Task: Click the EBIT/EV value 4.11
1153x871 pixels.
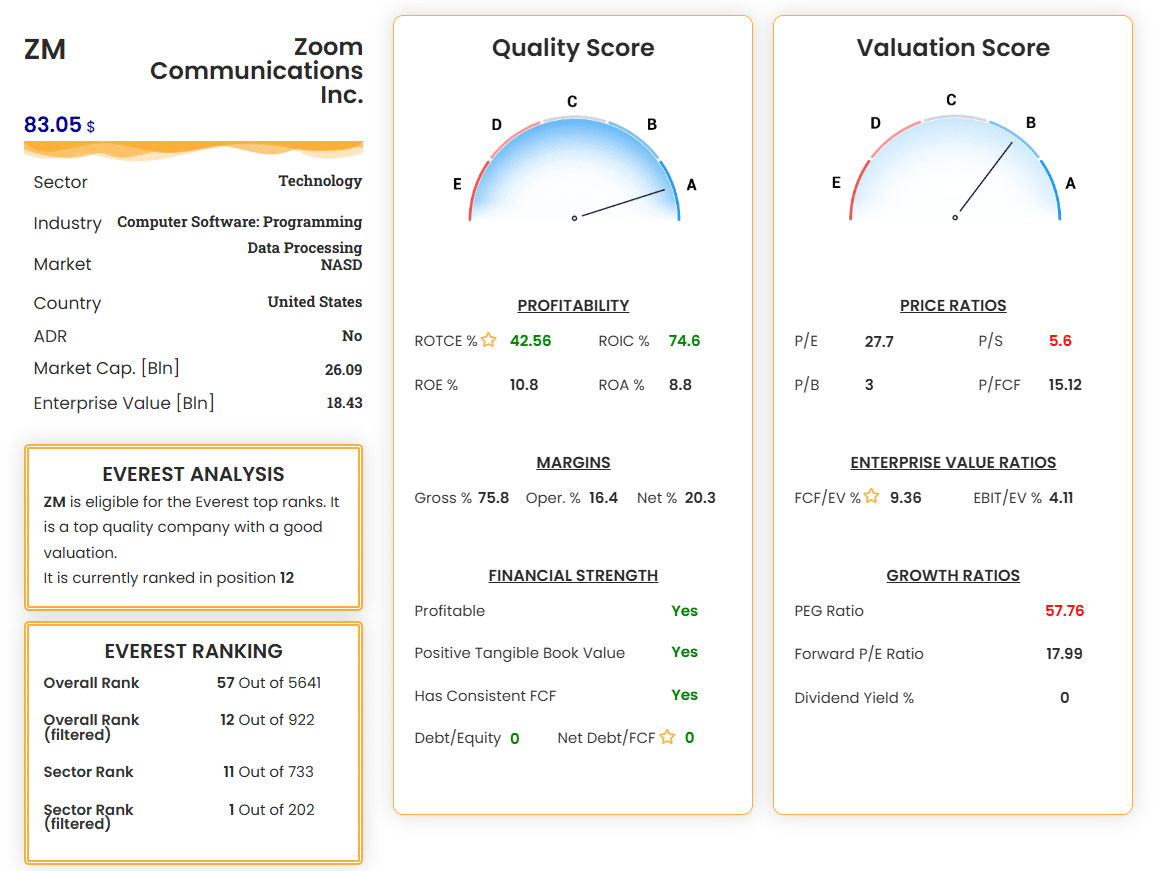Action: (1061, 498)
